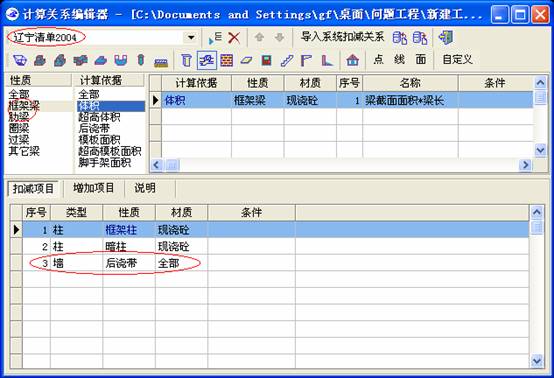Open the 辽宁清单2004 dropdown arrow
Image resolution: width=554 pixels, height=378 pixels.
pyautogui.click(x=191, y=37)
